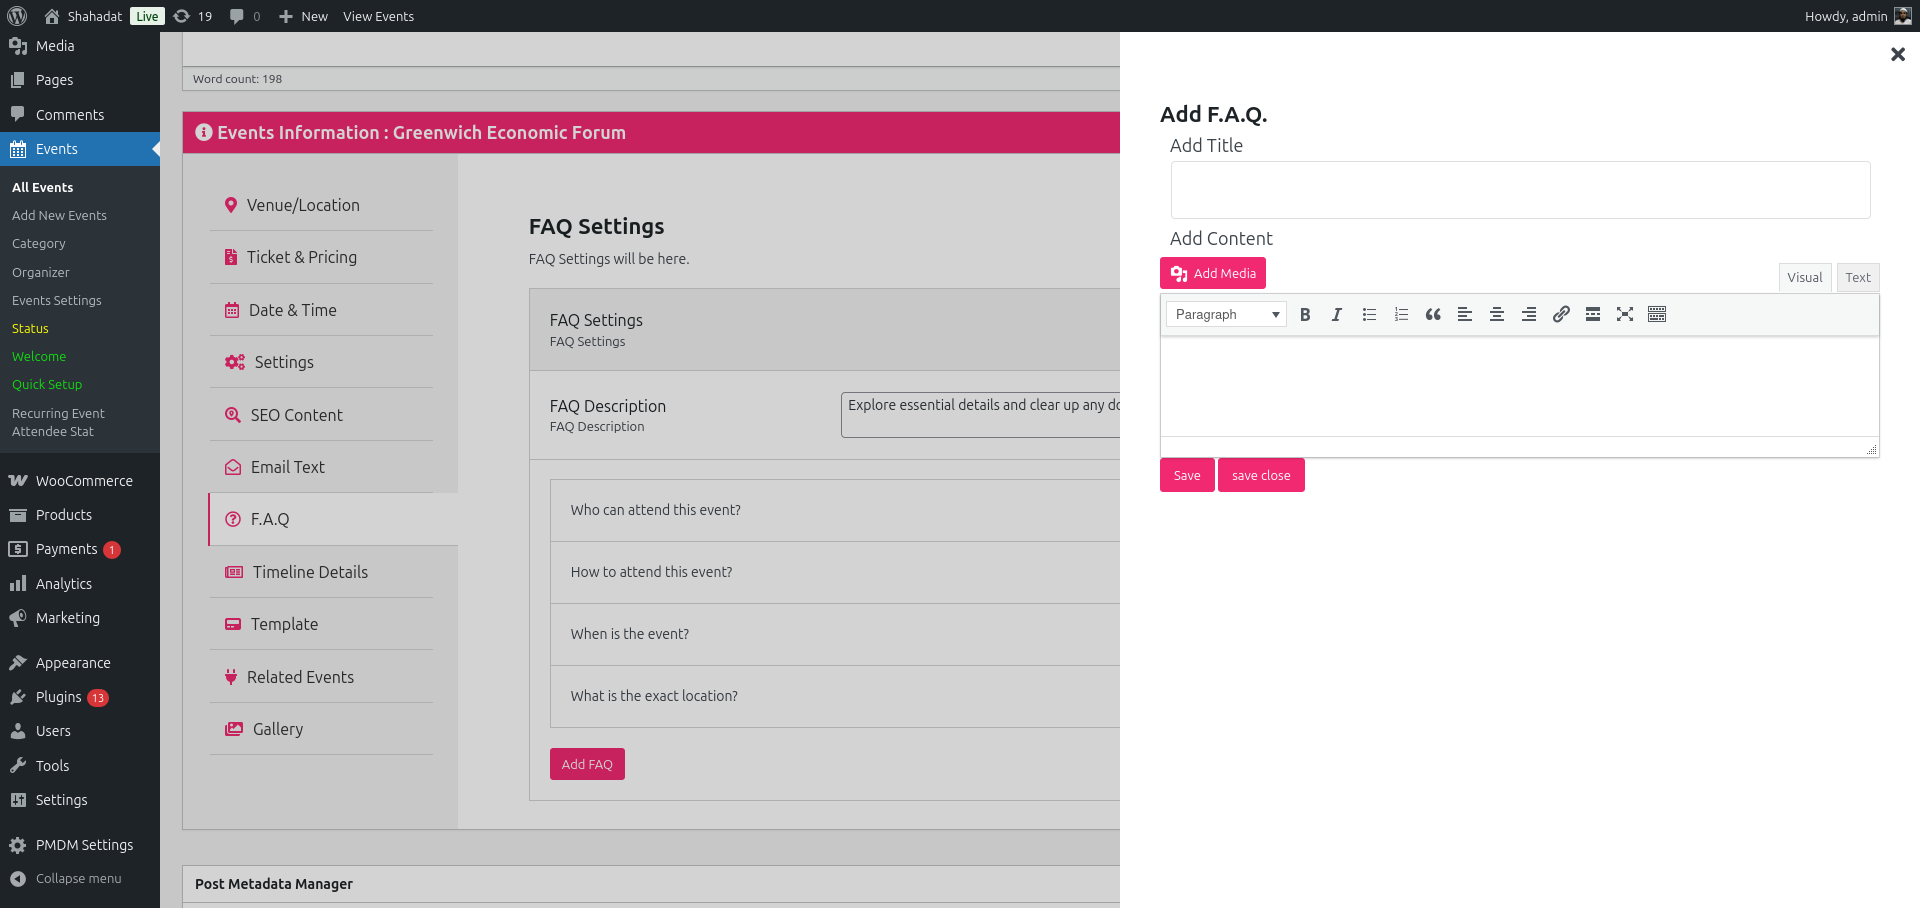Open the Email Text tab
The image size is (1920, 908).
321,467
